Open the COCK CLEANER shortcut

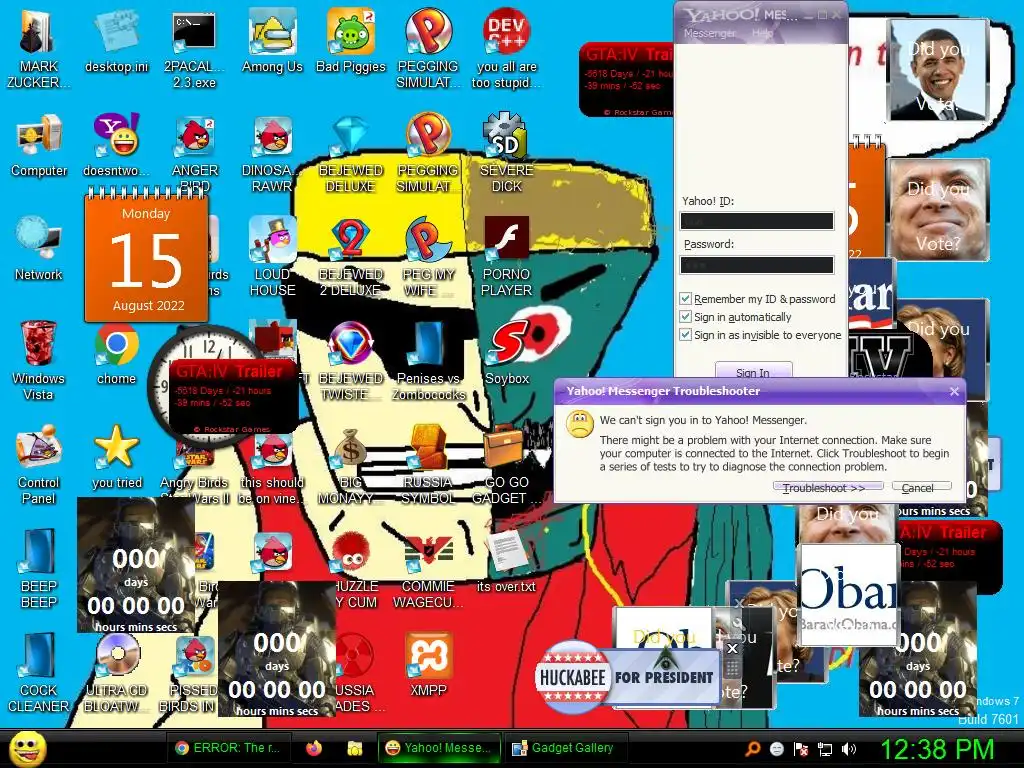tap(38, 673)
